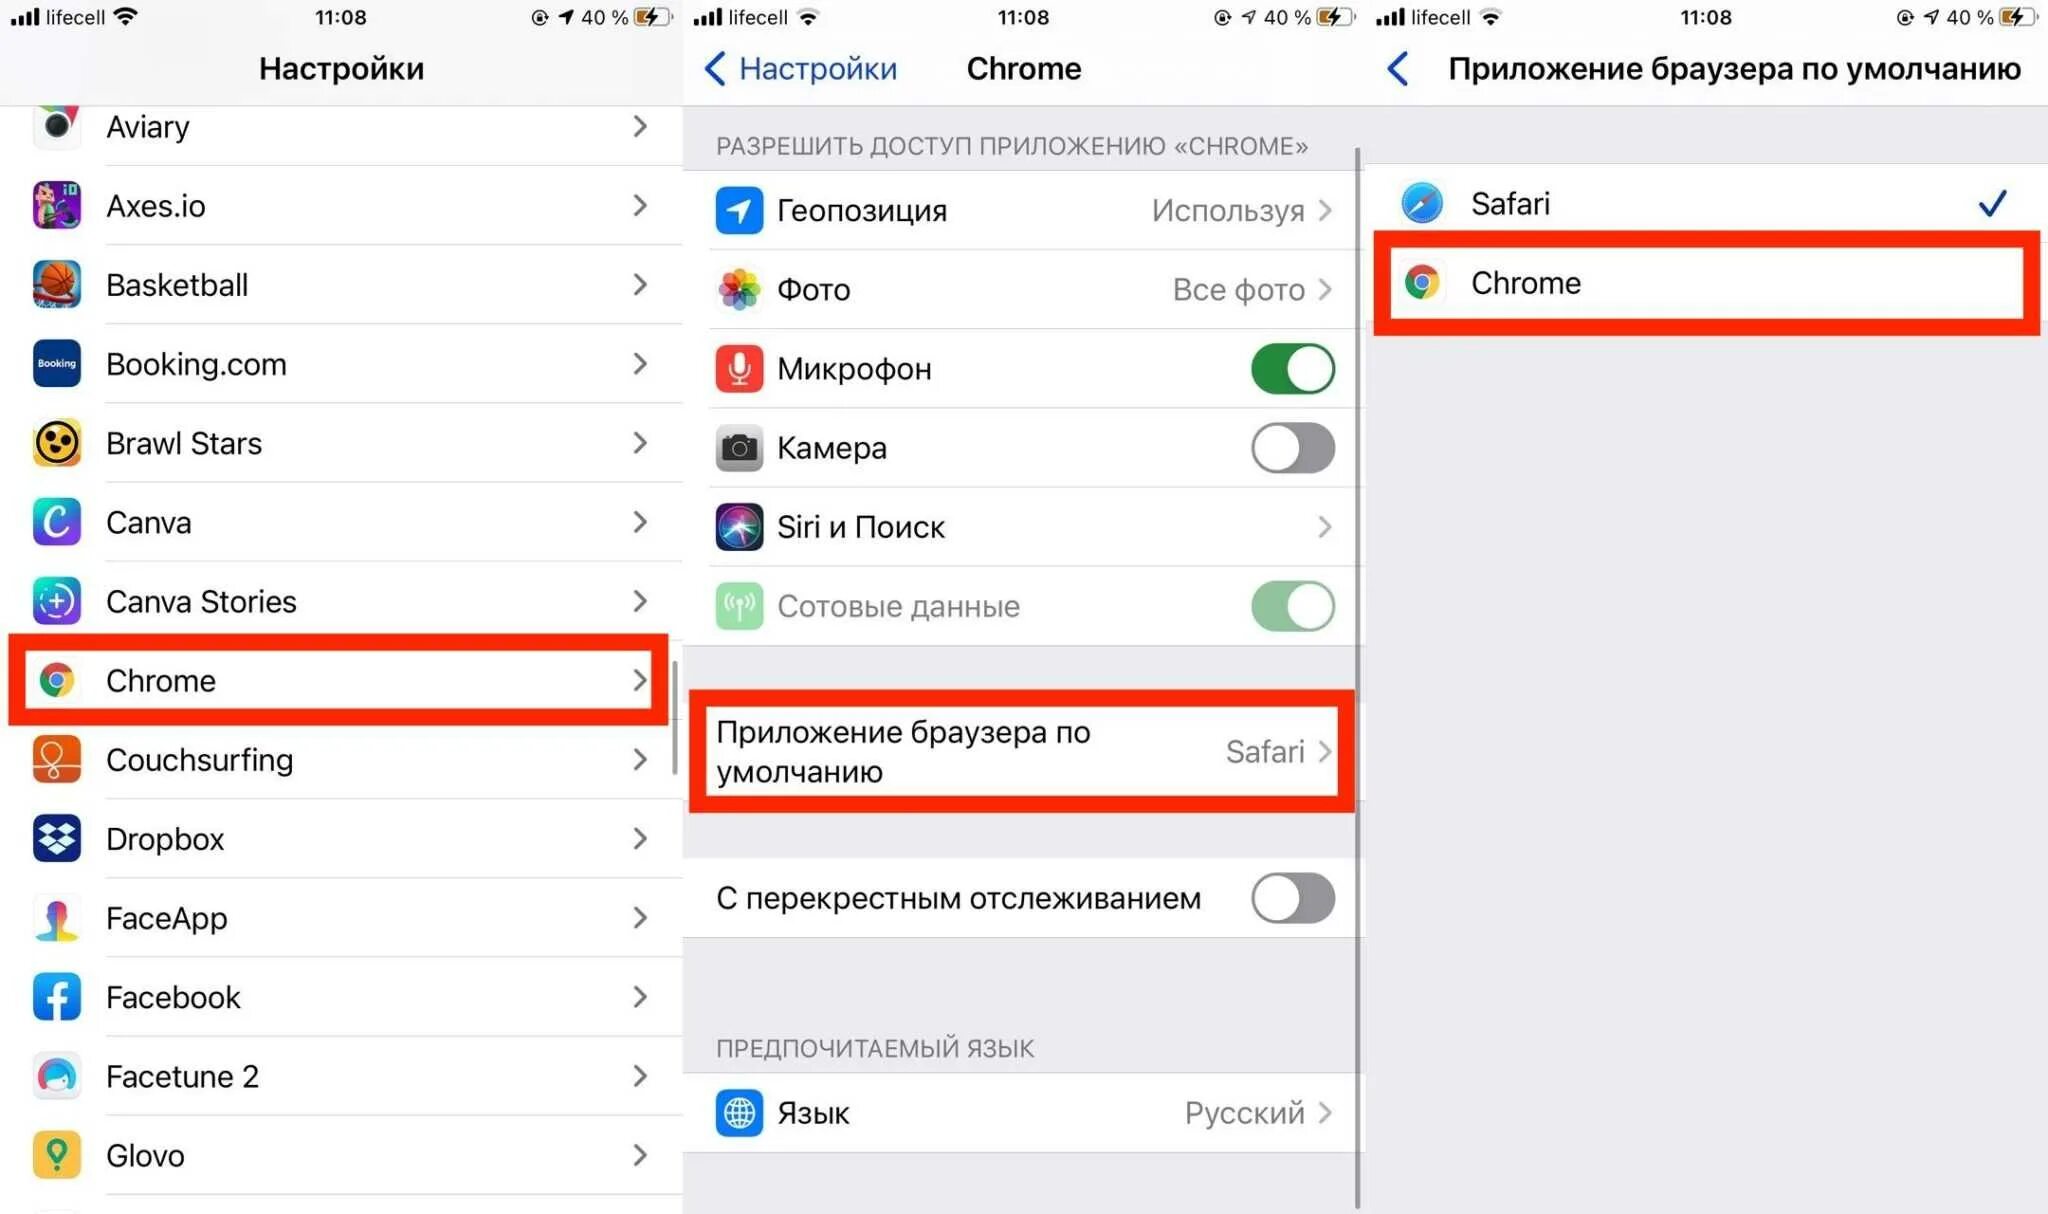Open Chrome app settings
This screenshot has width=2048, height=1214.
[x=340, y=681]
